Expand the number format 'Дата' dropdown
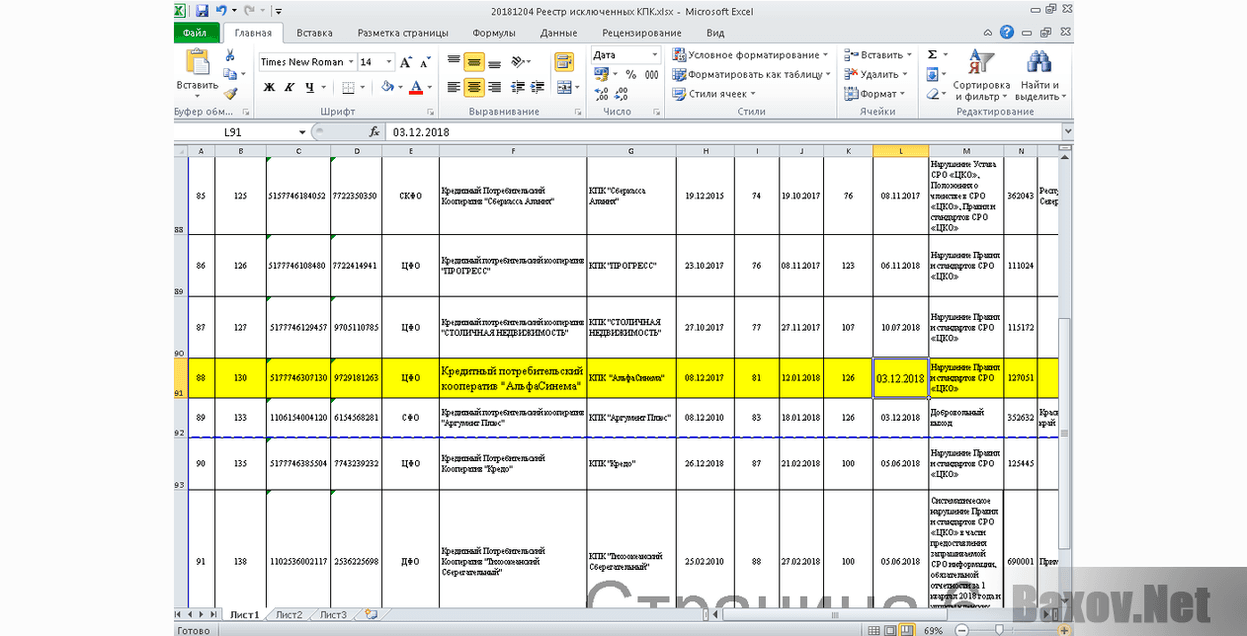The height and width of the screenshot is (636, 1247). pyautogui.click(x=655, y=55)
